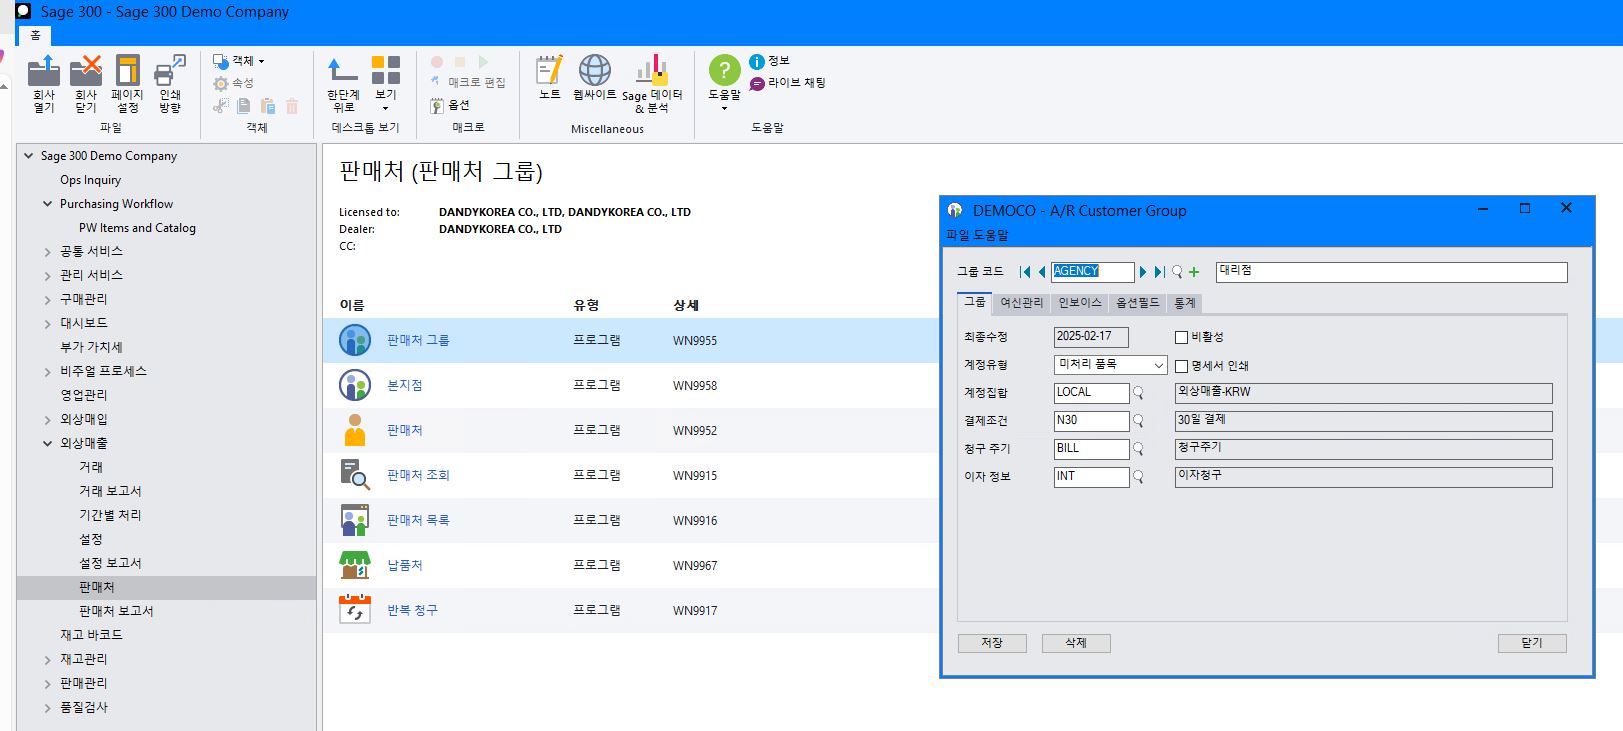Select 설정 보고서 in the tree
The height and width of the screenshot is (731, 1623).
[110, 563]
